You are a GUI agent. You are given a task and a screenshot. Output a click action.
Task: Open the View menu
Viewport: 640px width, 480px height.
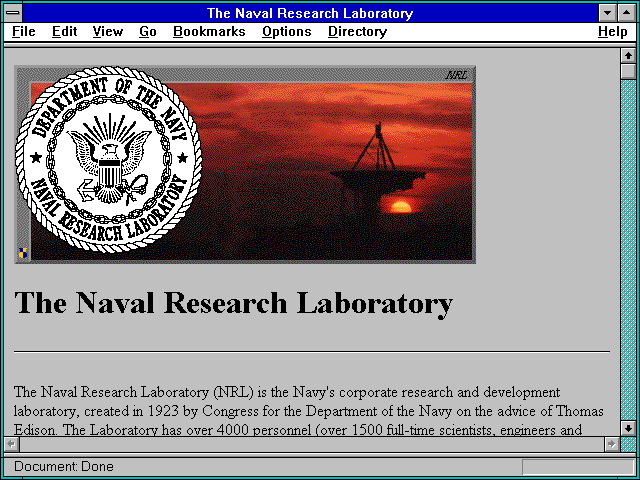pyautogui.click(x=107, y=32)
